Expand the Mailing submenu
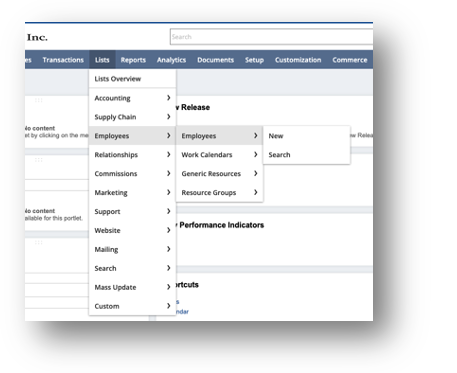457x373 pixels. (132, 249)
